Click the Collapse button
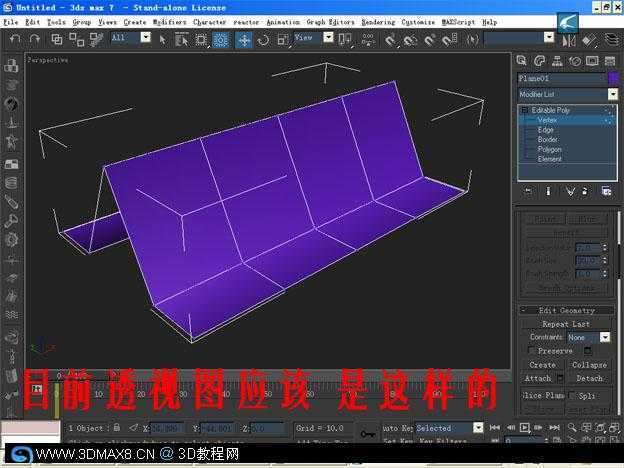Viewport: 624px width, 468px height. point(589,365)
